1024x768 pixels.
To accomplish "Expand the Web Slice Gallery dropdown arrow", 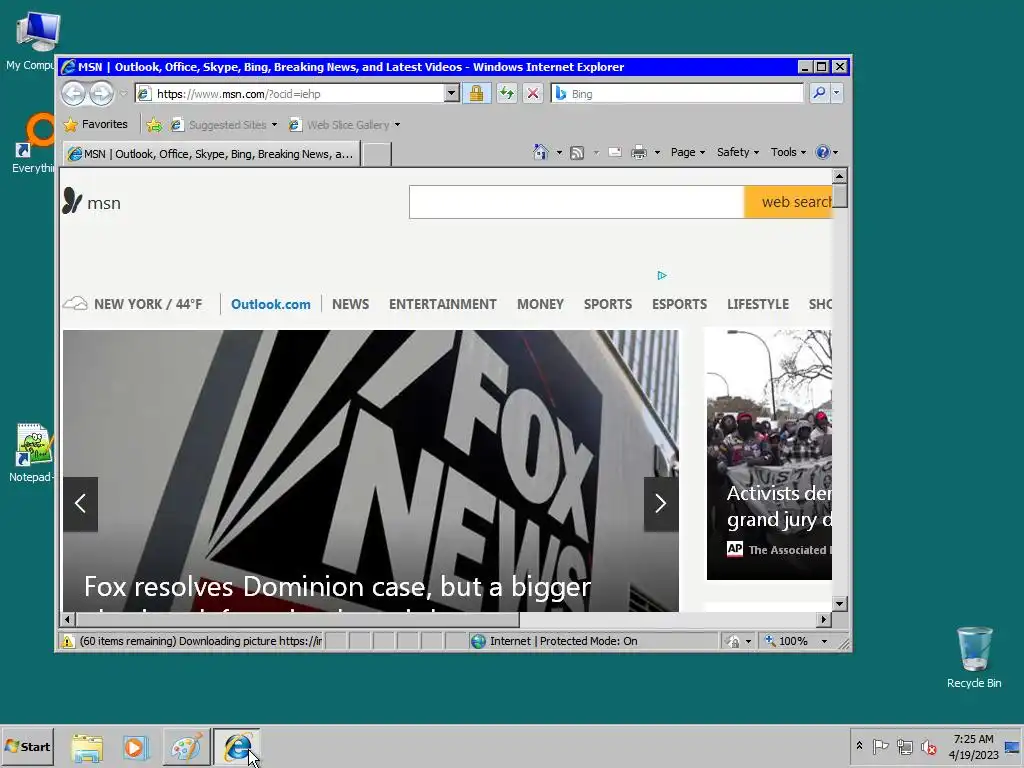I will (397, 125).
